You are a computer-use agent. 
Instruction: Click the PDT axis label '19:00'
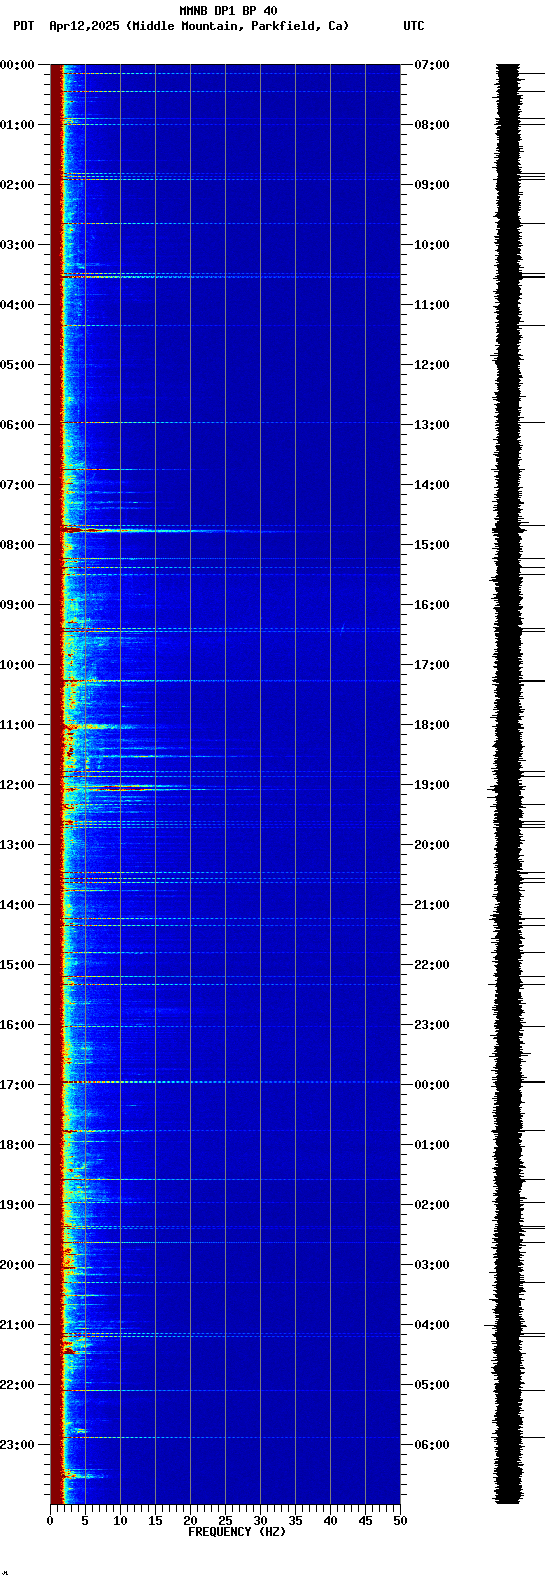pyautogui.click(x=17, y=1205)
